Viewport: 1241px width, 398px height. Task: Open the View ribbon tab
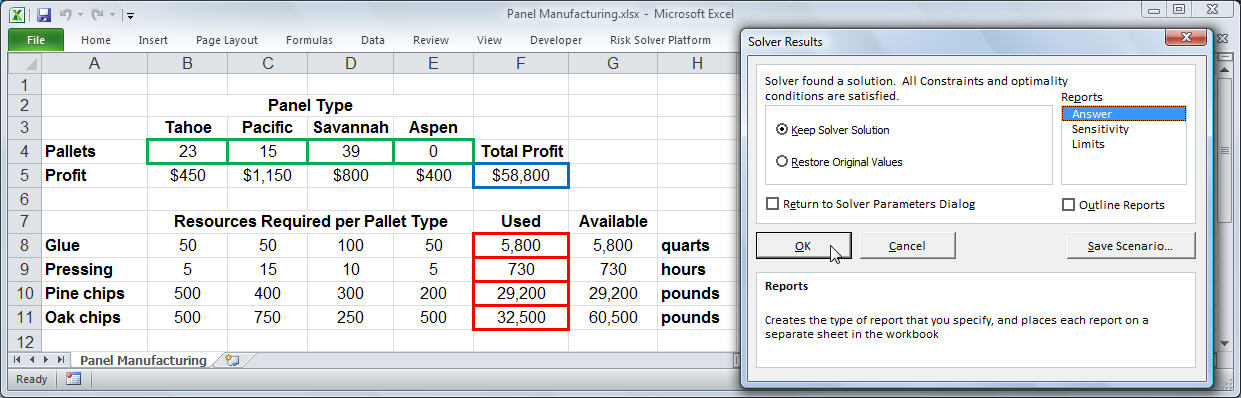tap(490, 40)
